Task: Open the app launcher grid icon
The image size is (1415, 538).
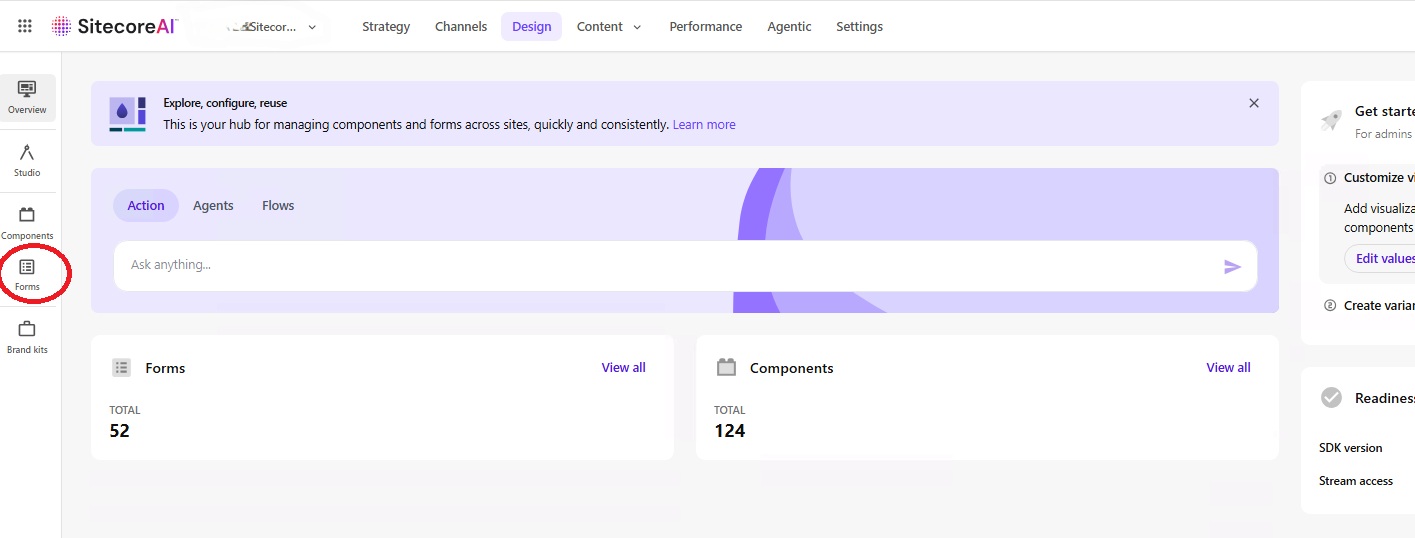Action: [25, 26]
